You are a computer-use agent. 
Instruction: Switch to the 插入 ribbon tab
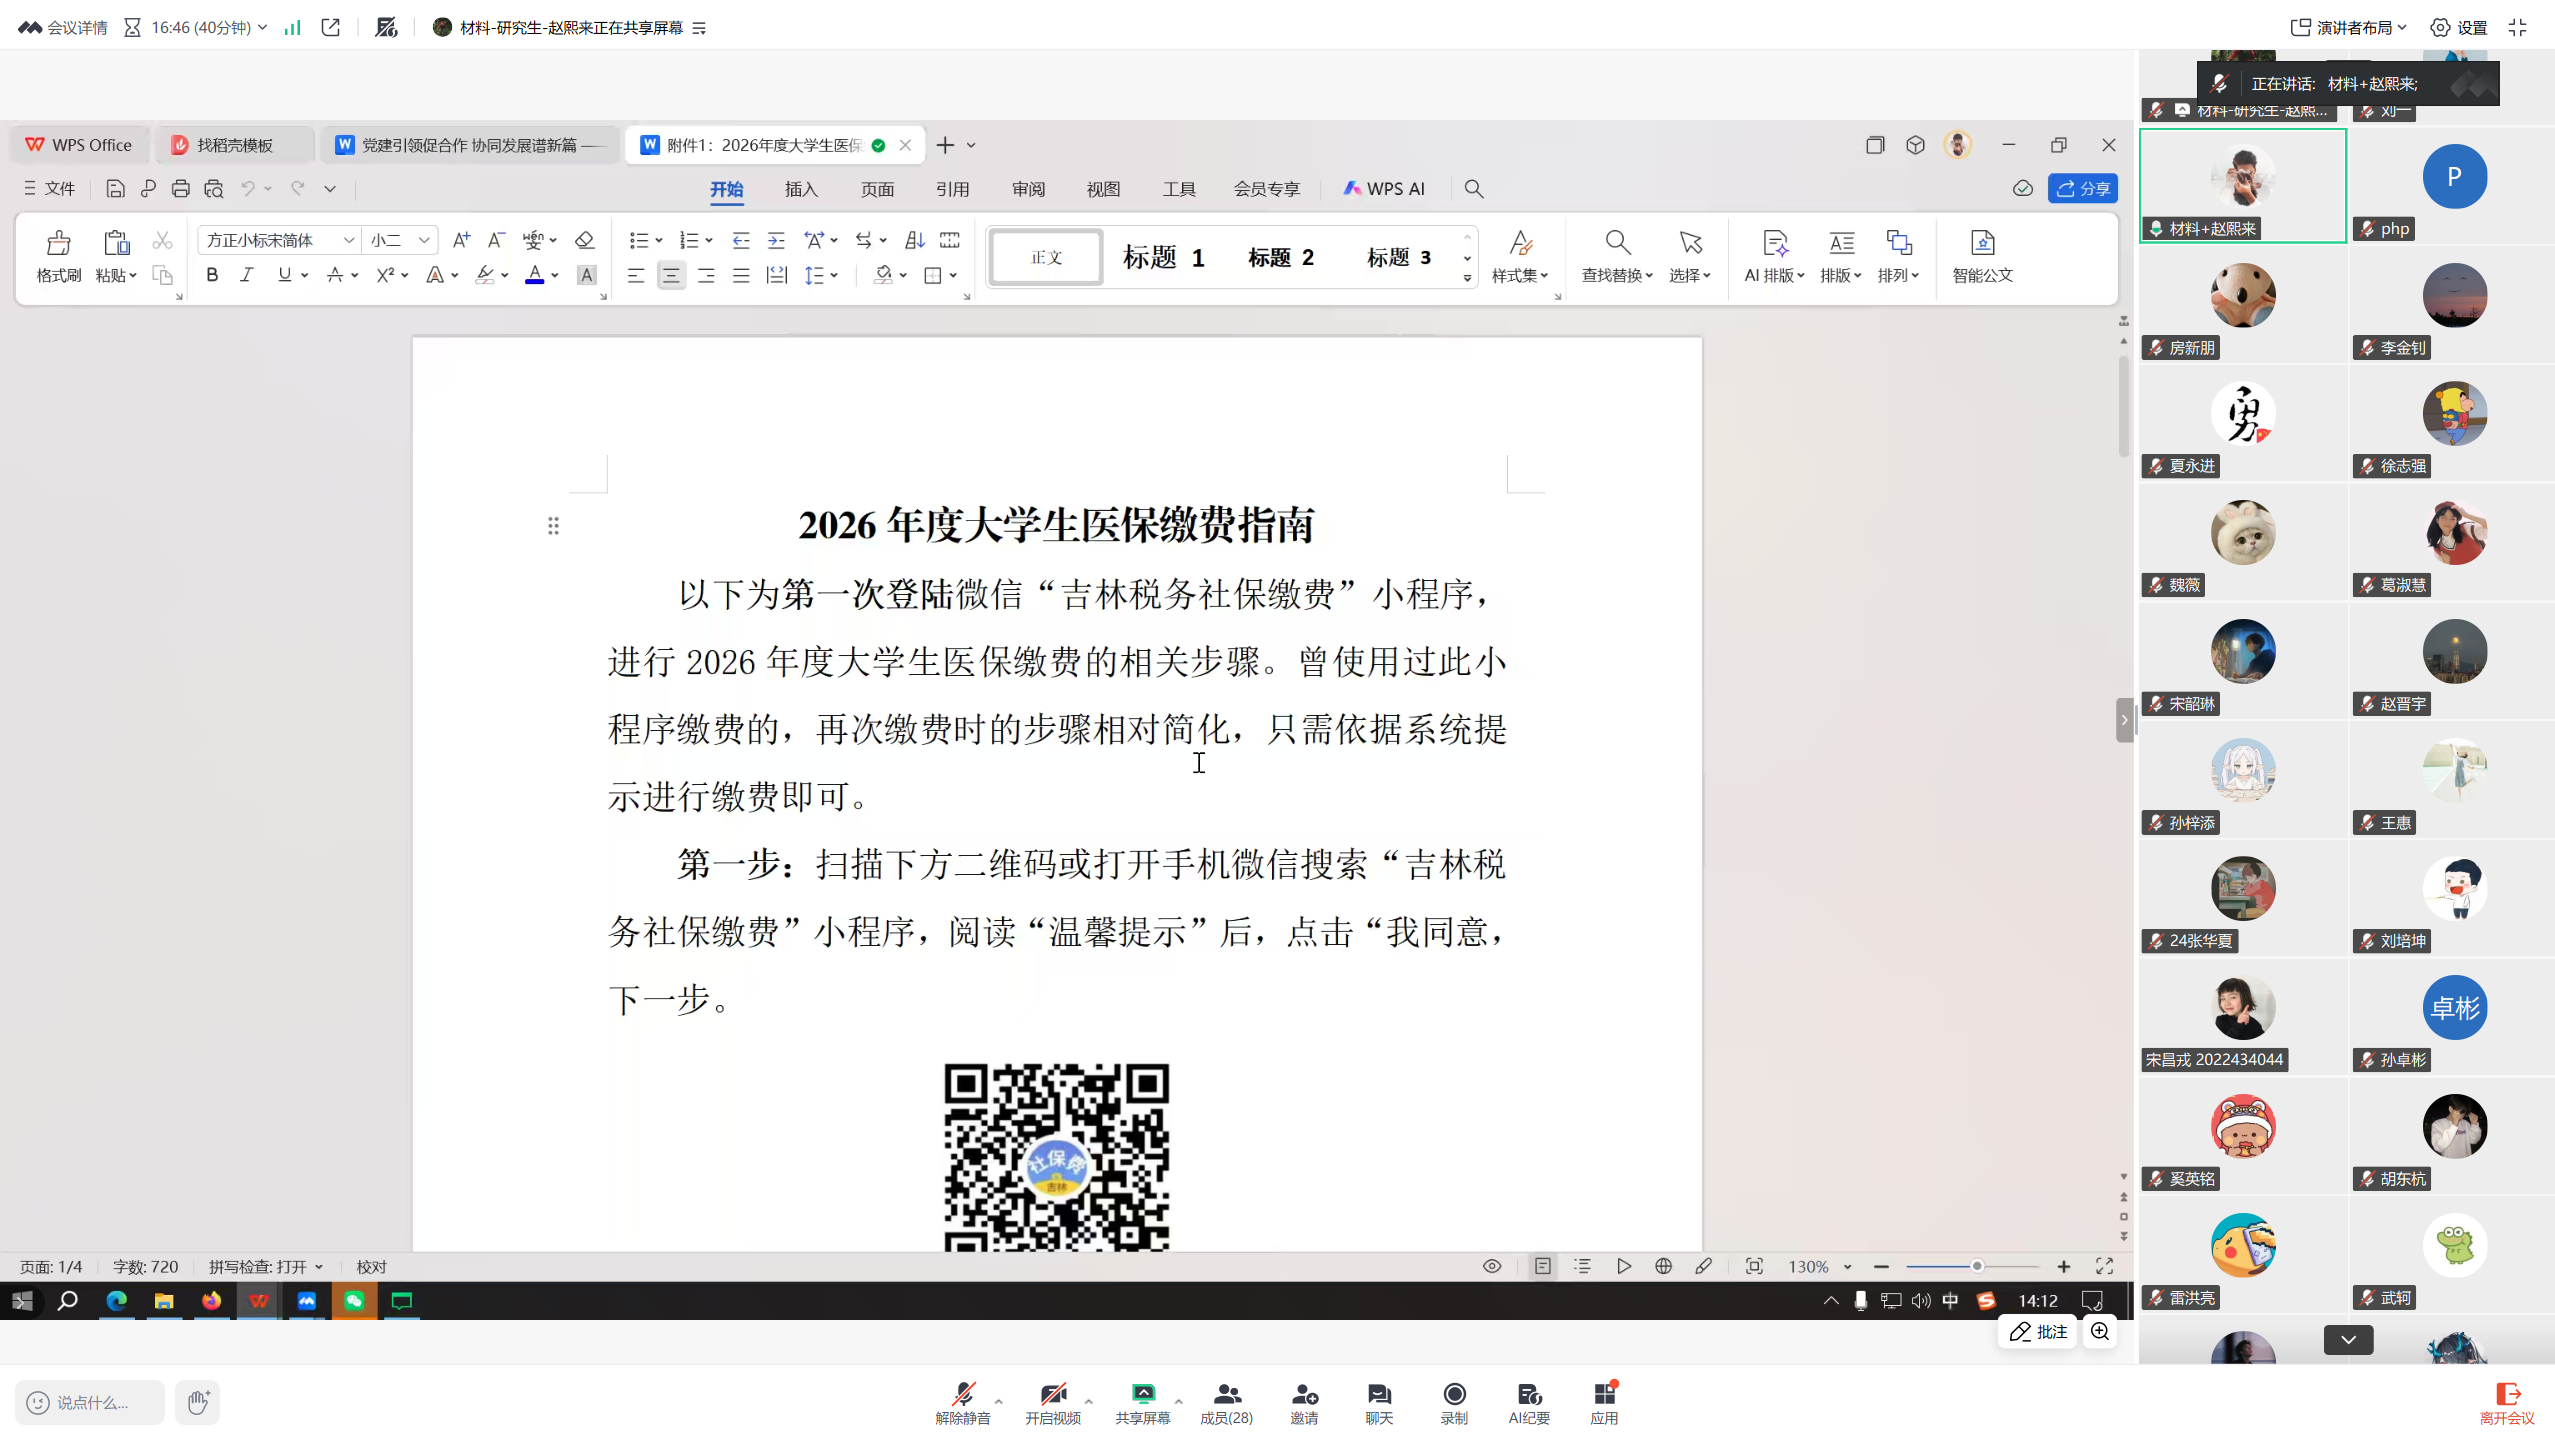tap(801, 189)
